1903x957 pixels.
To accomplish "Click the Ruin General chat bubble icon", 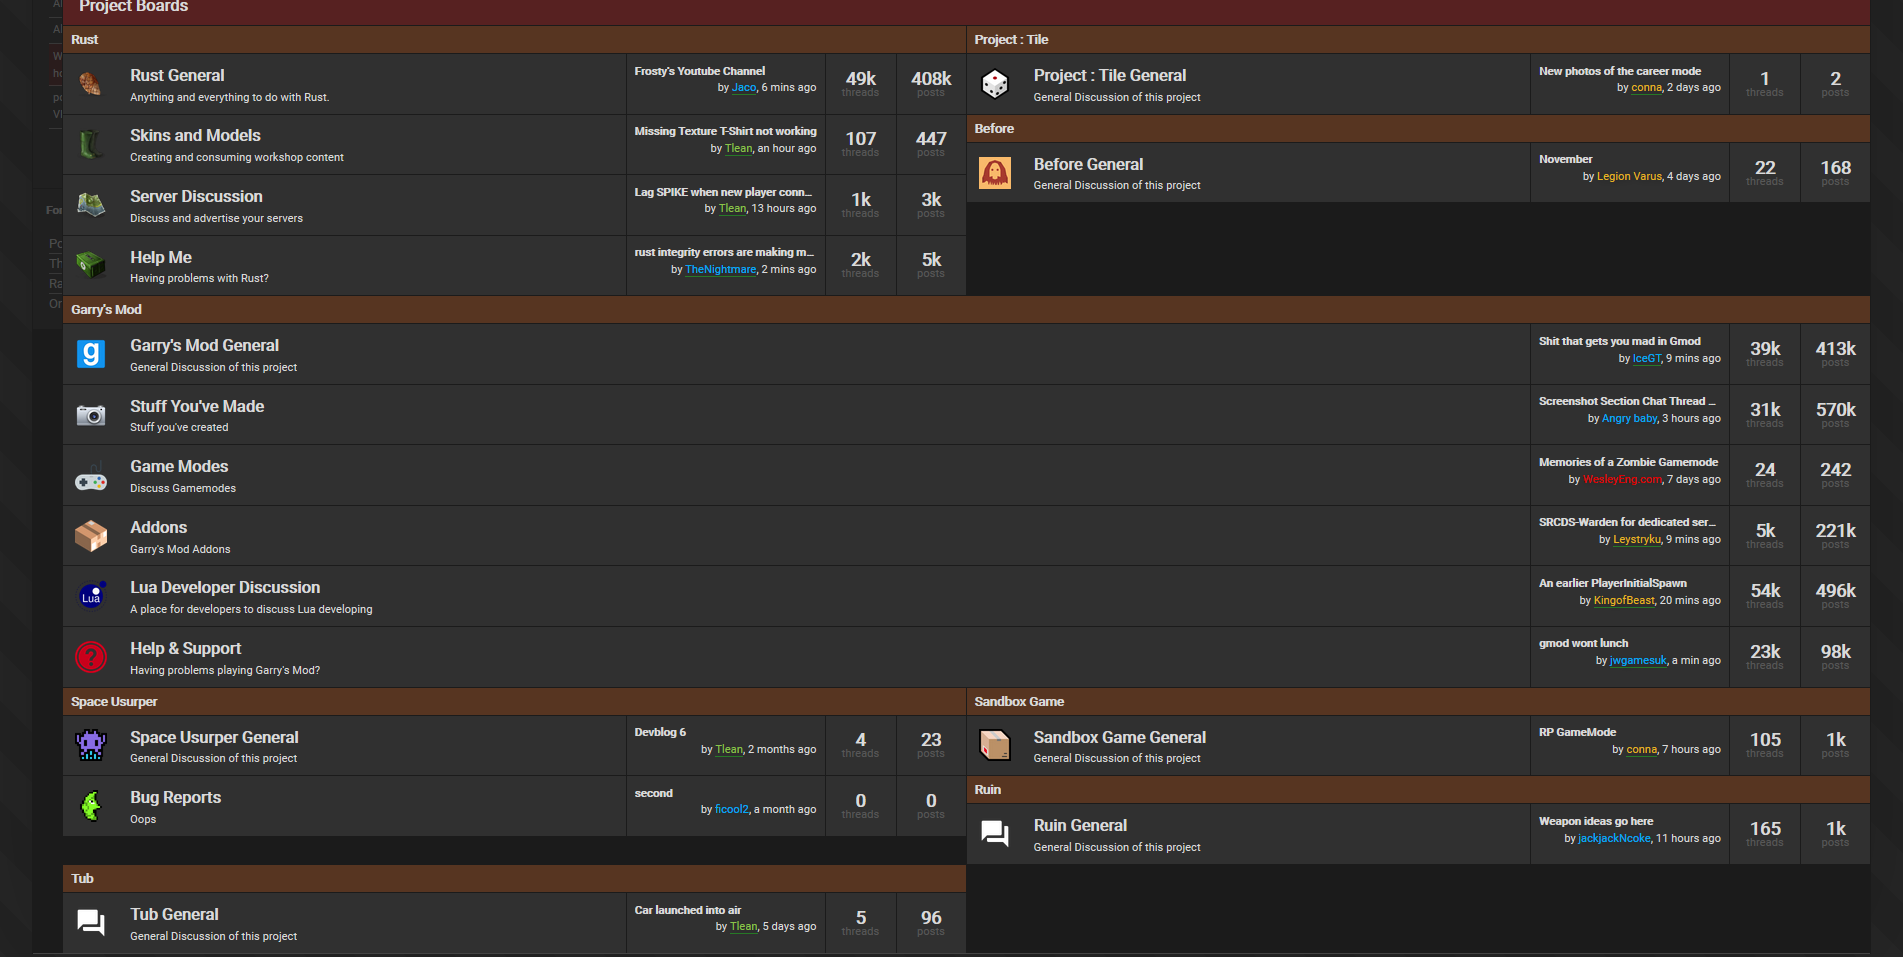I will pos(995,834).
